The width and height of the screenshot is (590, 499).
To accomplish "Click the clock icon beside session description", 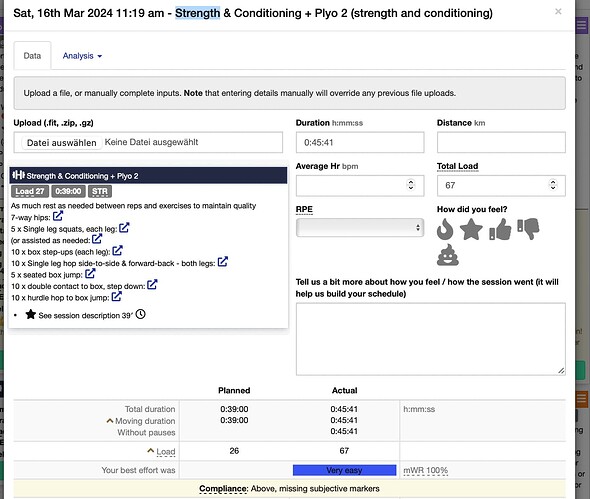I will click(140, 314).
